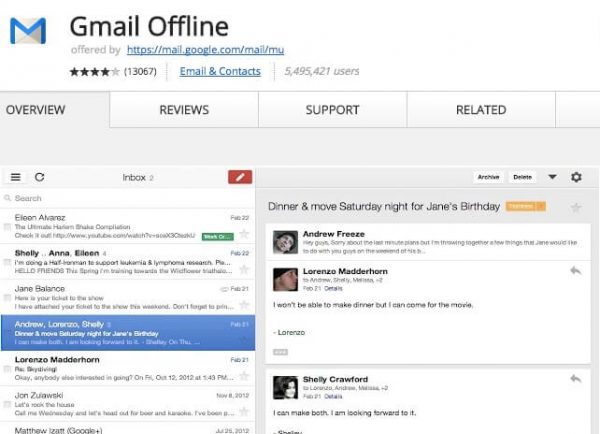Open the hamburger menu in inbox toolbar

tap(16, 177)
